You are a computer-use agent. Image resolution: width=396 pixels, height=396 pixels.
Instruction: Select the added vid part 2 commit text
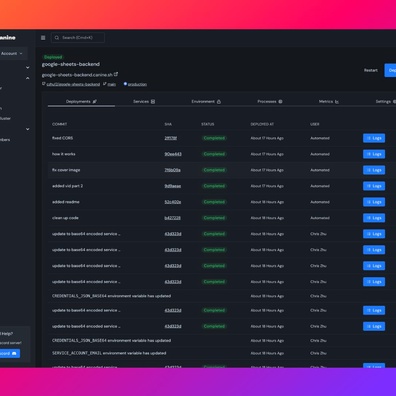67,186
